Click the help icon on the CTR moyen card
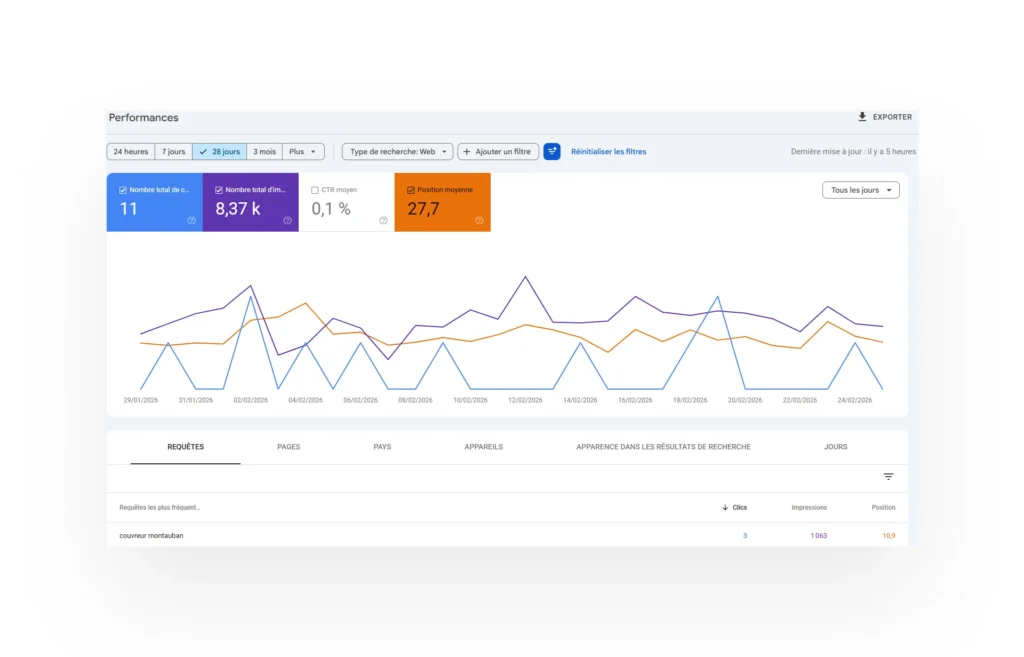The image size is (1024, 657). (x=382, y=220)
